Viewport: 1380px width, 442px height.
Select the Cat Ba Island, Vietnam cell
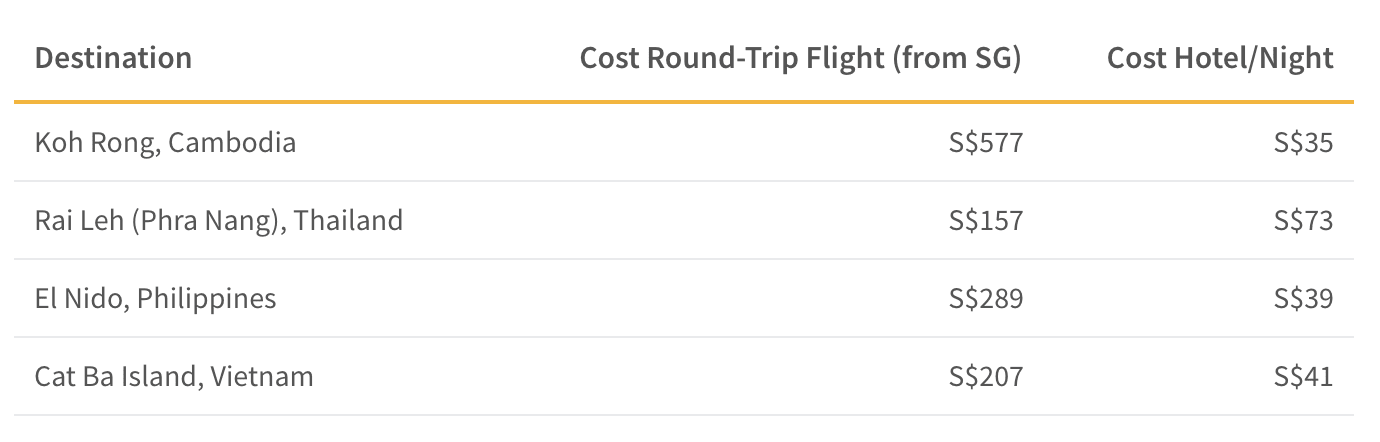coord(174,376)
